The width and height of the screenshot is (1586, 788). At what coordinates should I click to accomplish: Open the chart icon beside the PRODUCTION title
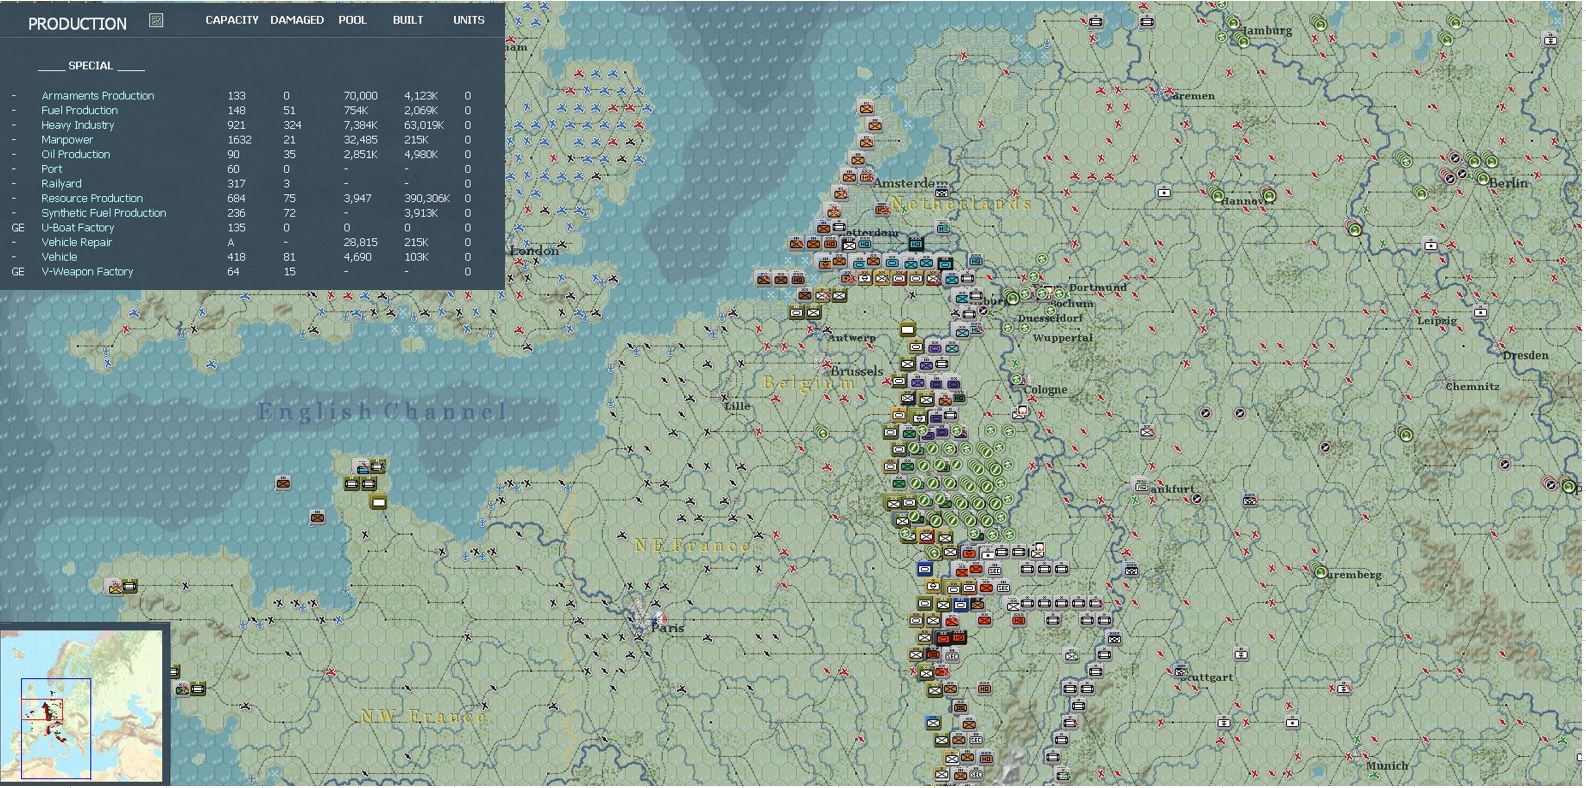click(156, 20)
